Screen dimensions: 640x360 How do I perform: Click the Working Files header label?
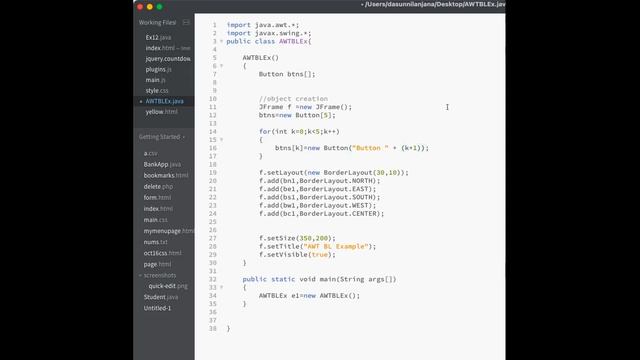157,22
